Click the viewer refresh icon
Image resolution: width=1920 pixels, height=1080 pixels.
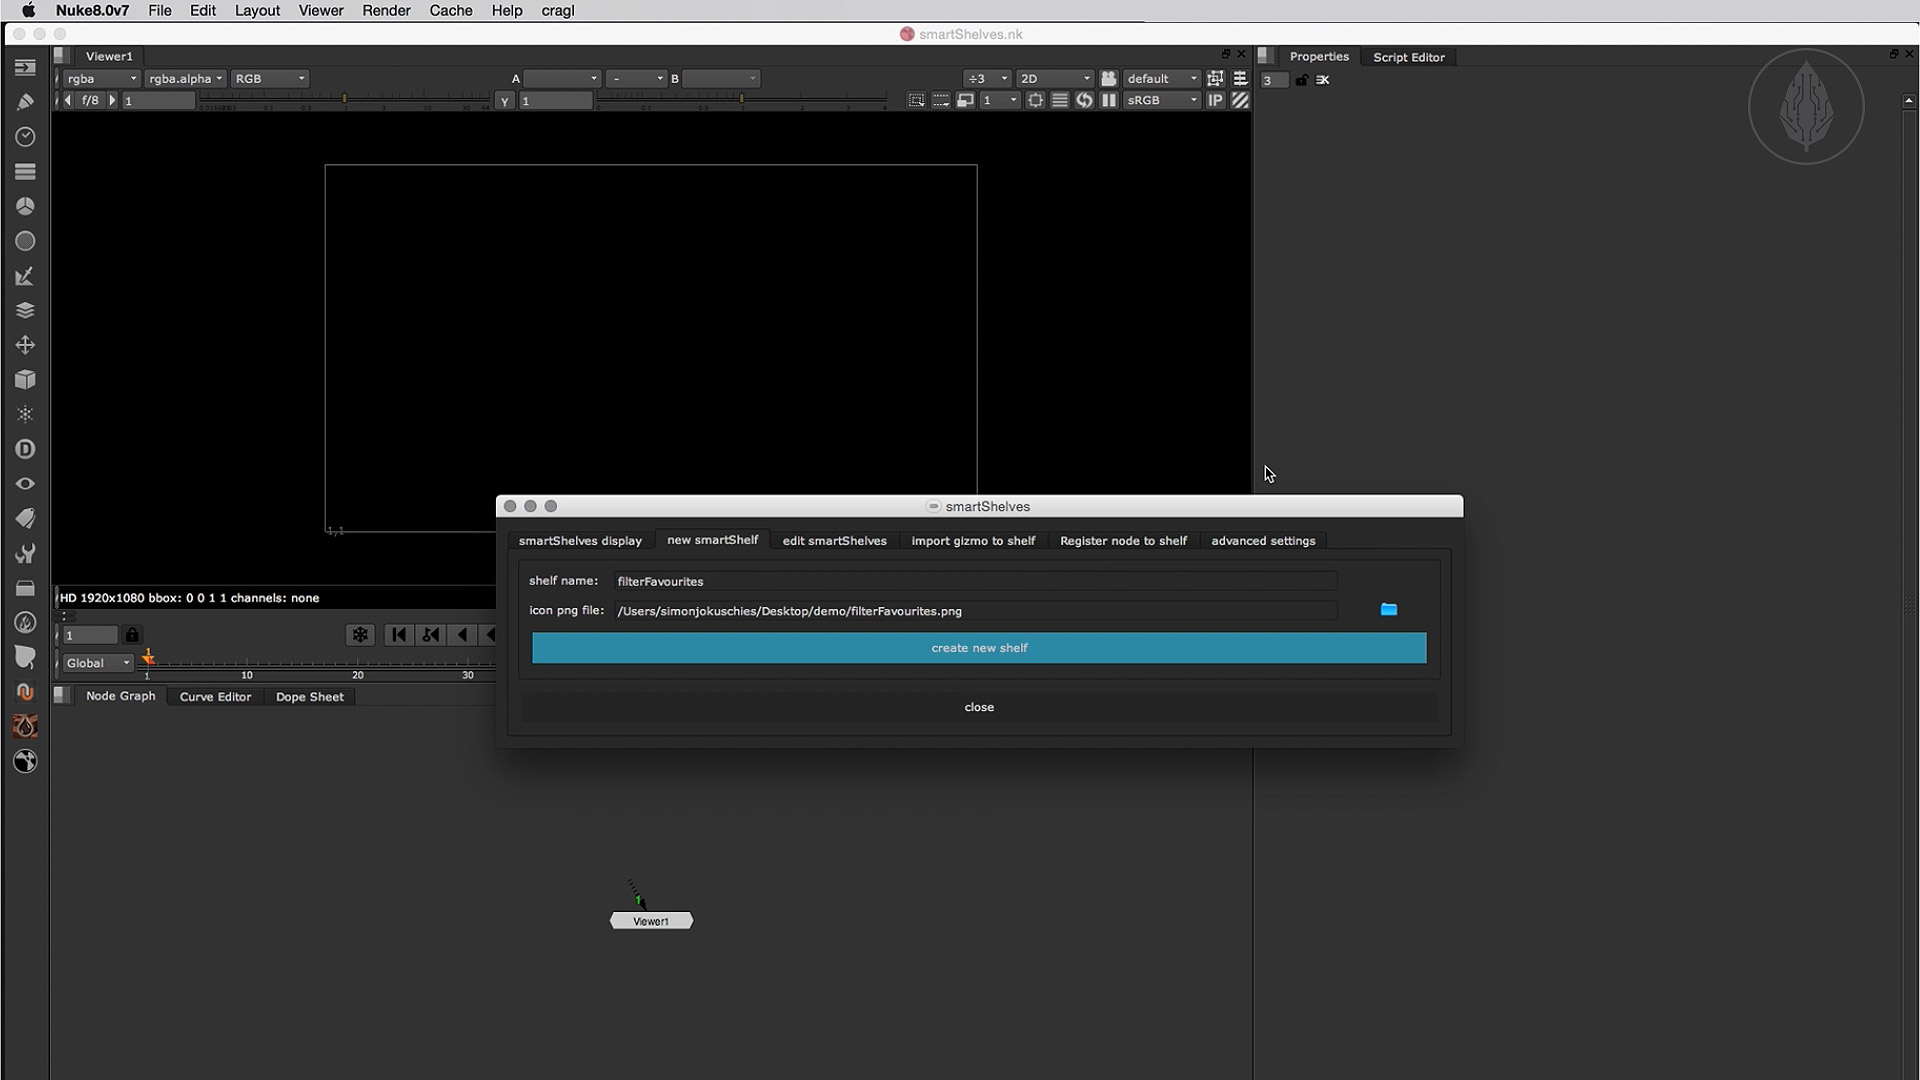1084,100
